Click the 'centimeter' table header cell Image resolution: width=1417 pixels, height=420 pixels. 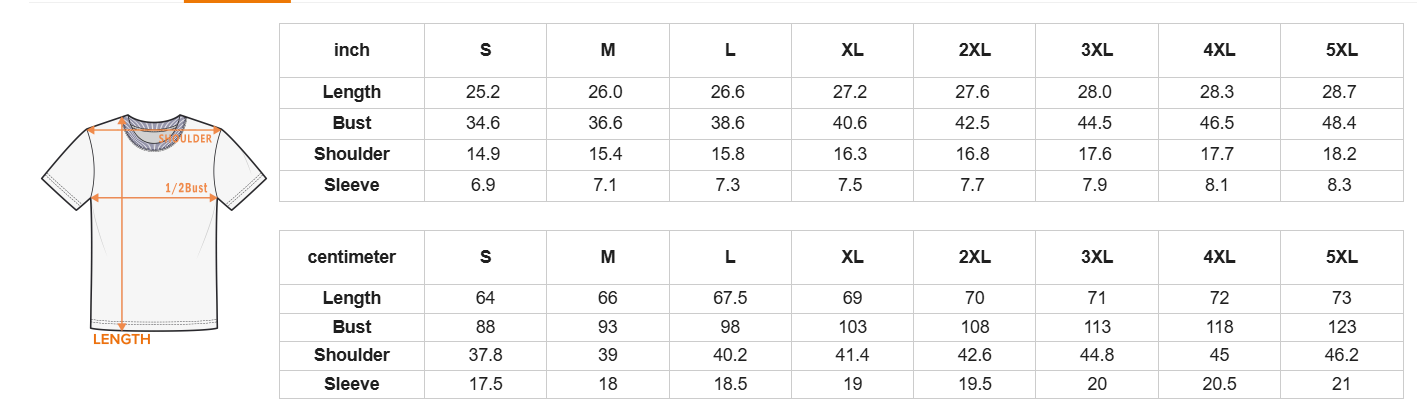coord(351,257)
